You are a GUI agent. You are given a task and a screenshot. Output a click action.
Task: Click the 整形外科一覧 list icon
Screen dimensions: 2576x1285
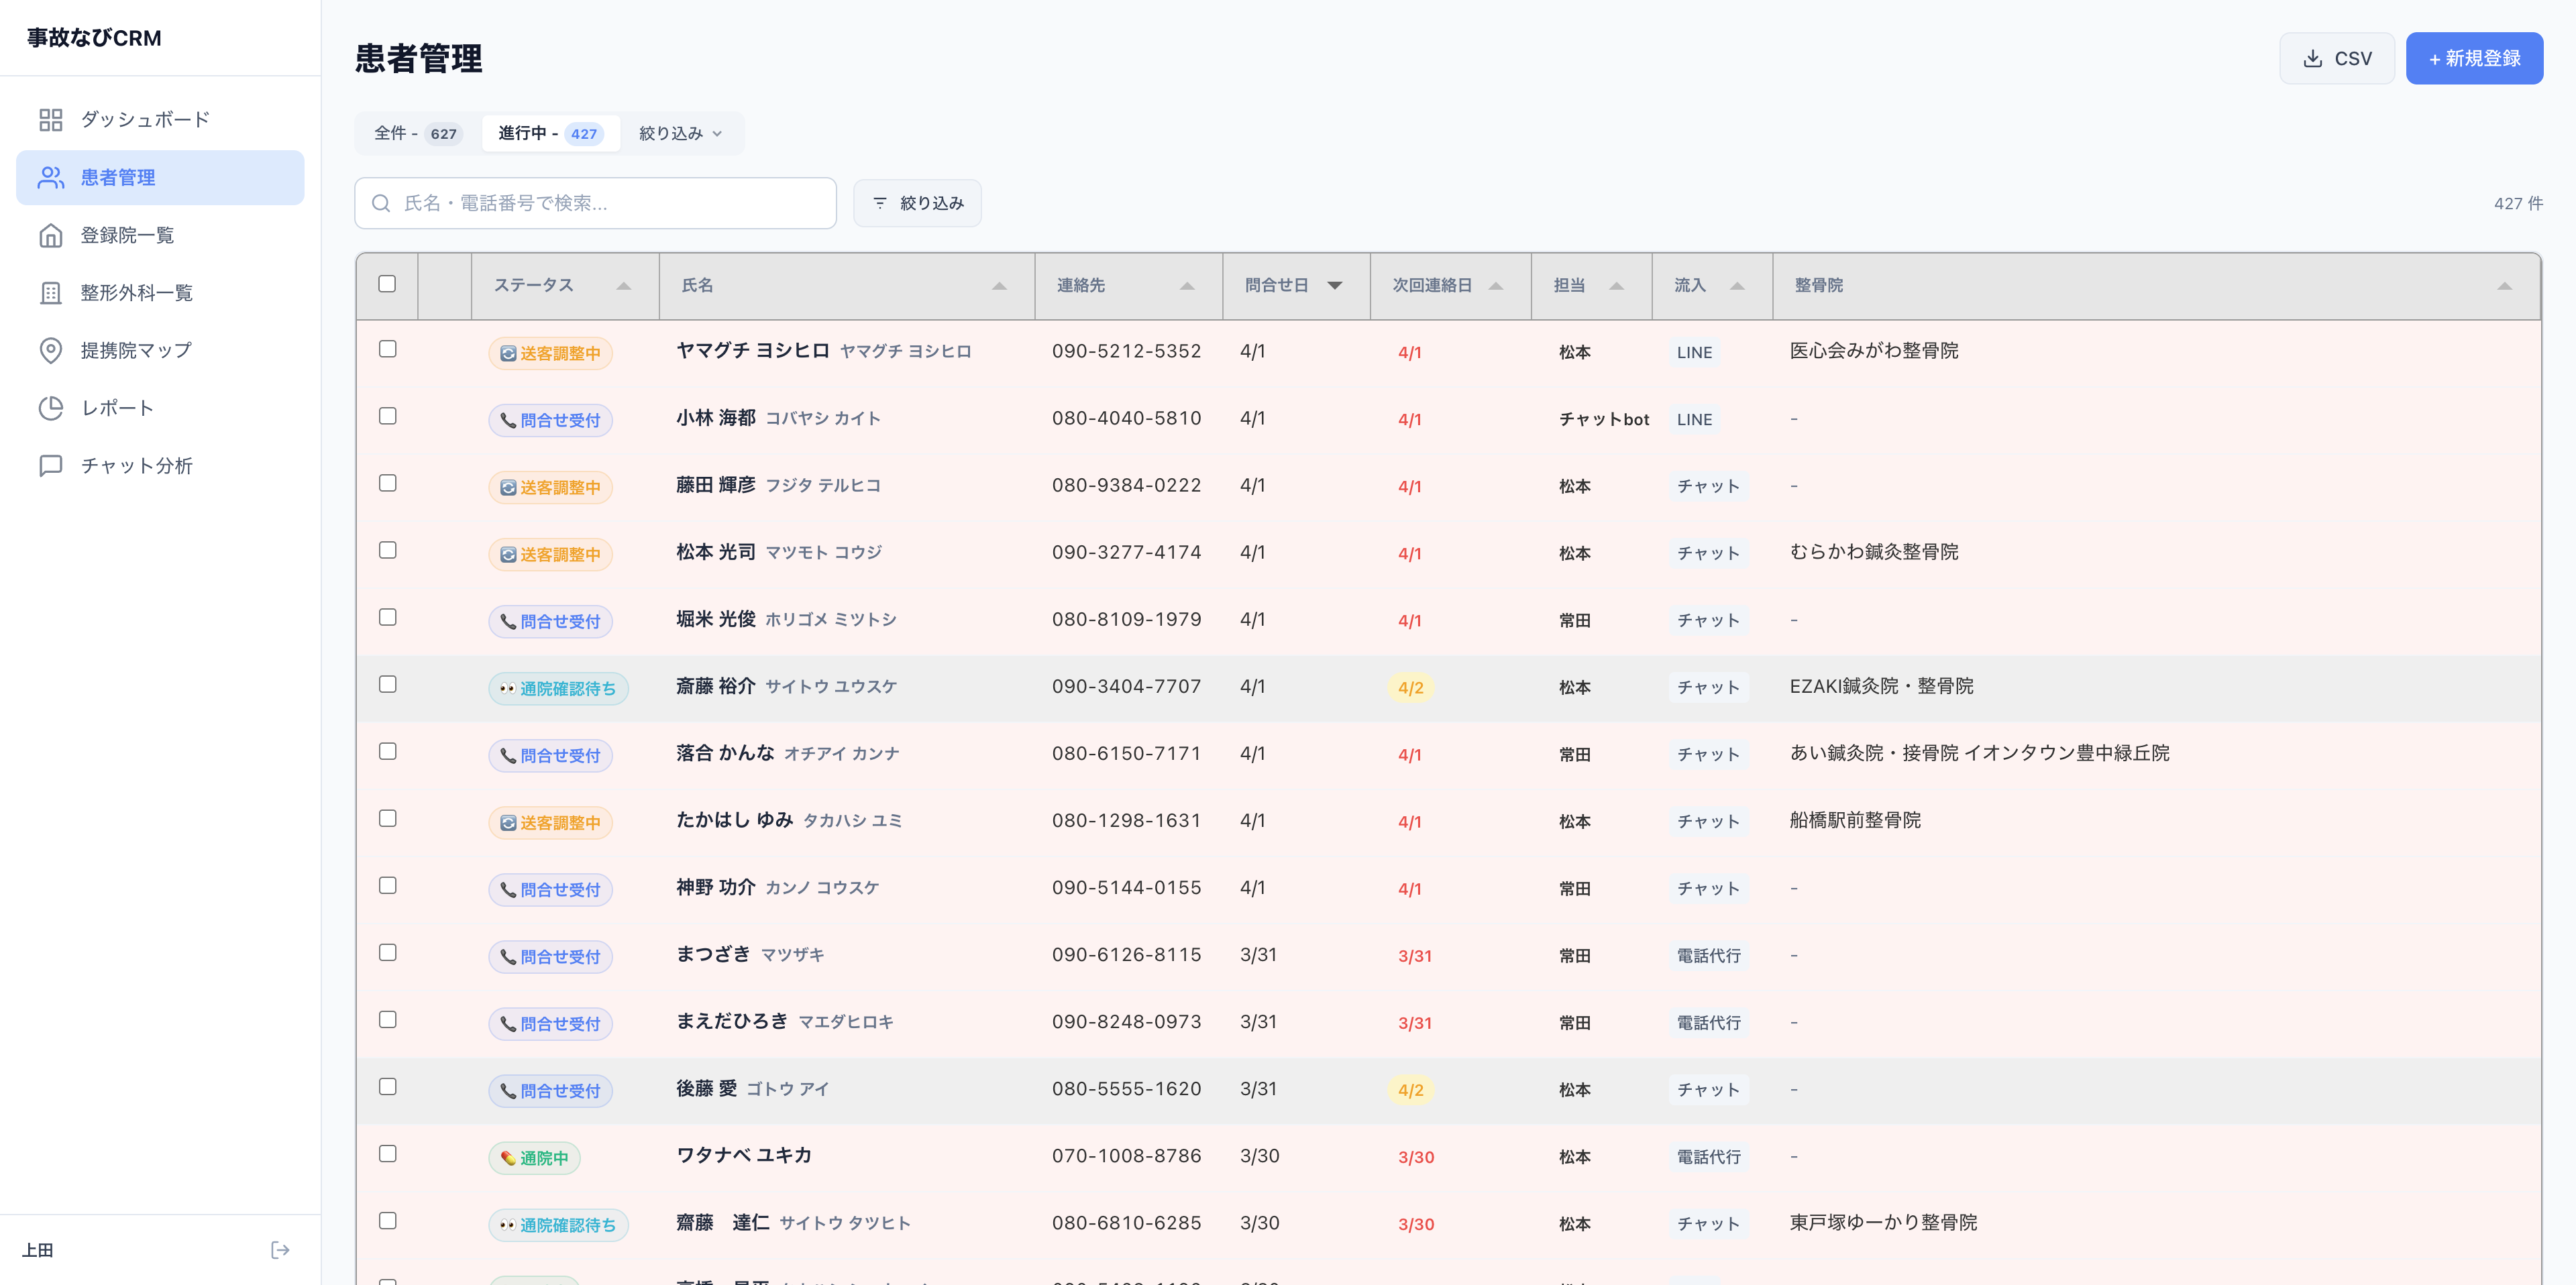pyautogui.click(x=52, y=292)
